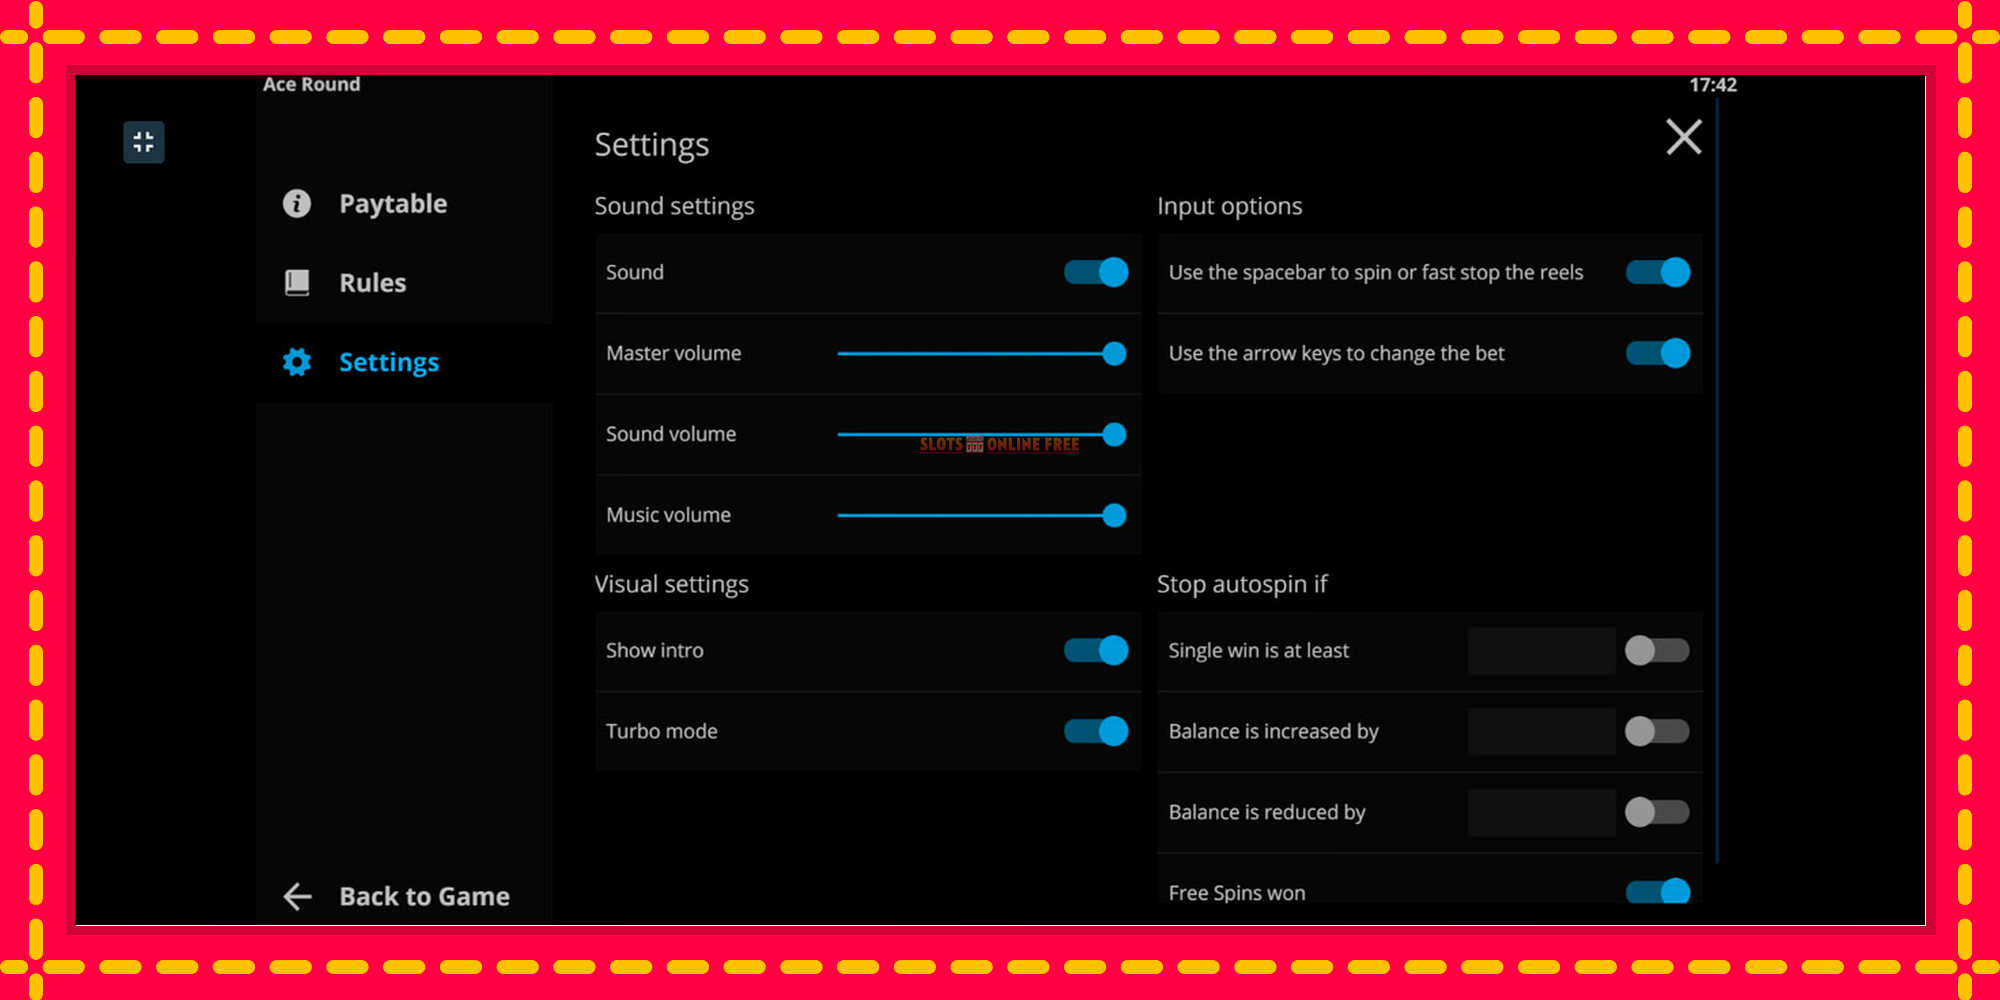This screenshot has height=1000, width=2000.
Task: Click the Sound volume slider handle
Action: click(1114, 434)
